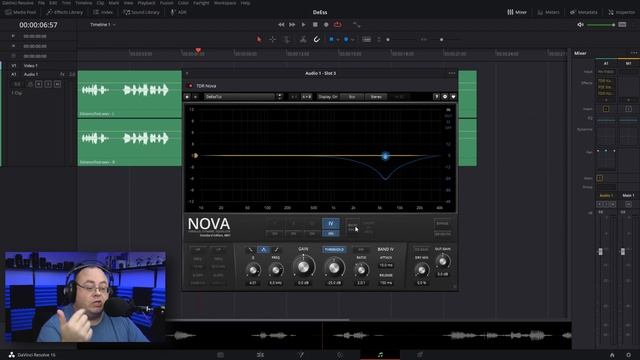Click the RATIO knob
The image size is (640, 360).
(361, 269)
